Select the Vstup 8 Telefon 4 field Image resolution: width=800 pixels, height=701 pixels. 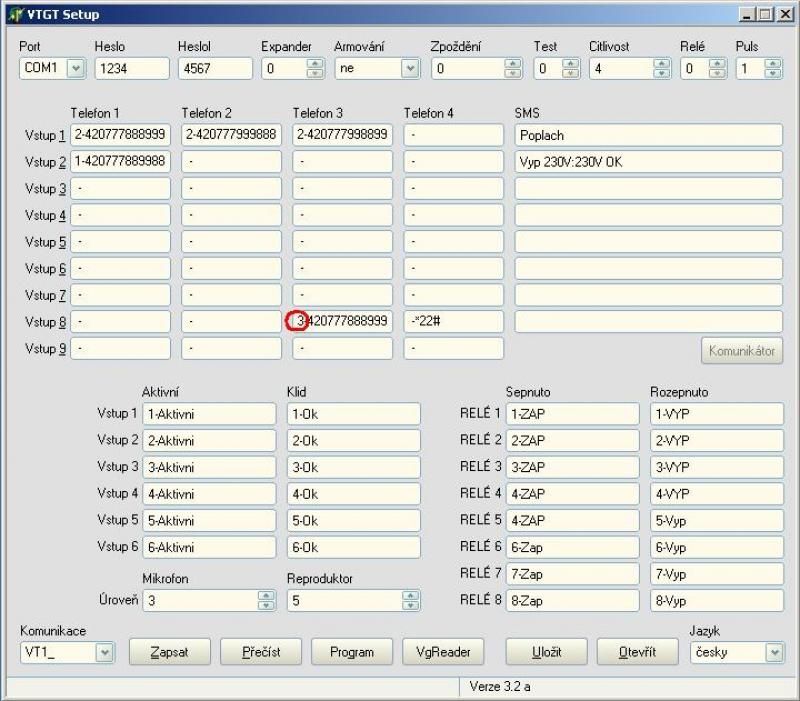point(453,321)
